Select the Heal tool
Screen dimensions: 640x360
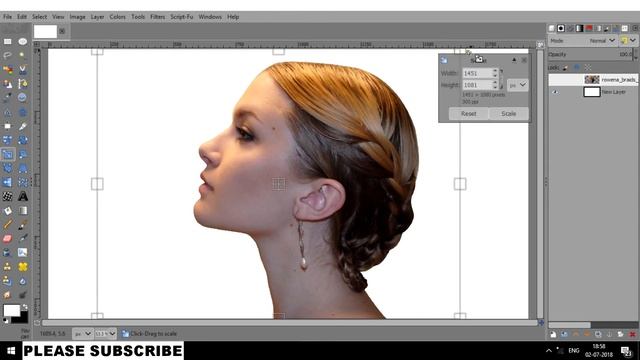(x=23, y=267)
